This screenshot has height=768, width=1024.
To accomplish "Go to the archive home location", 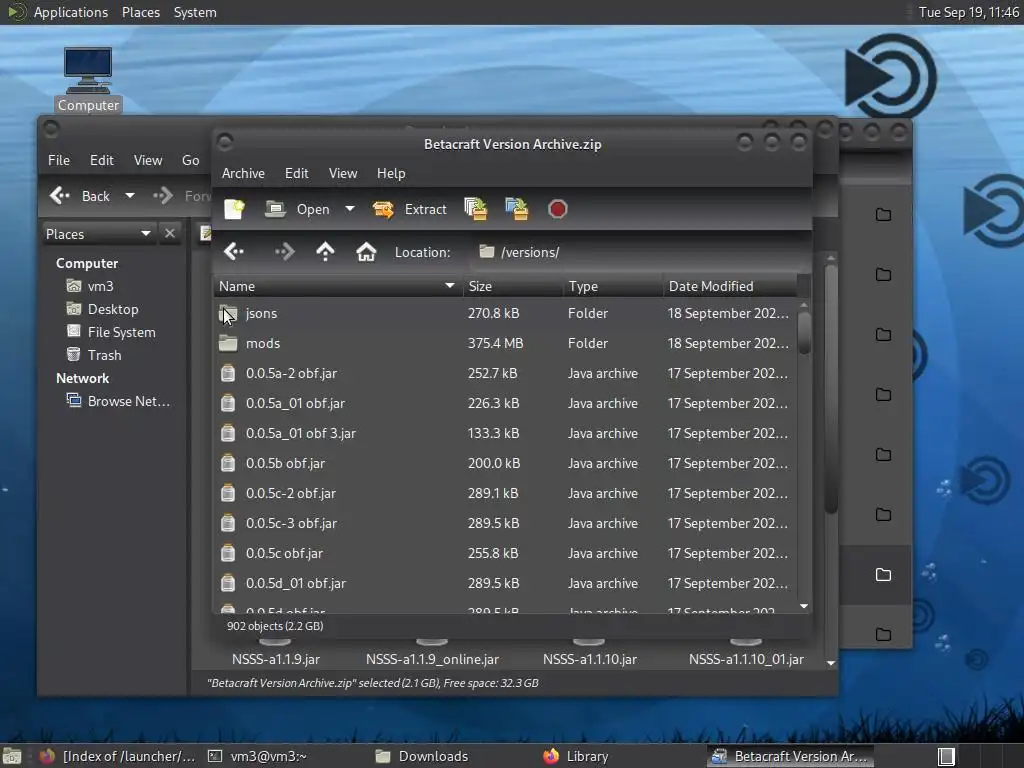I will click(x=366, y=251).
